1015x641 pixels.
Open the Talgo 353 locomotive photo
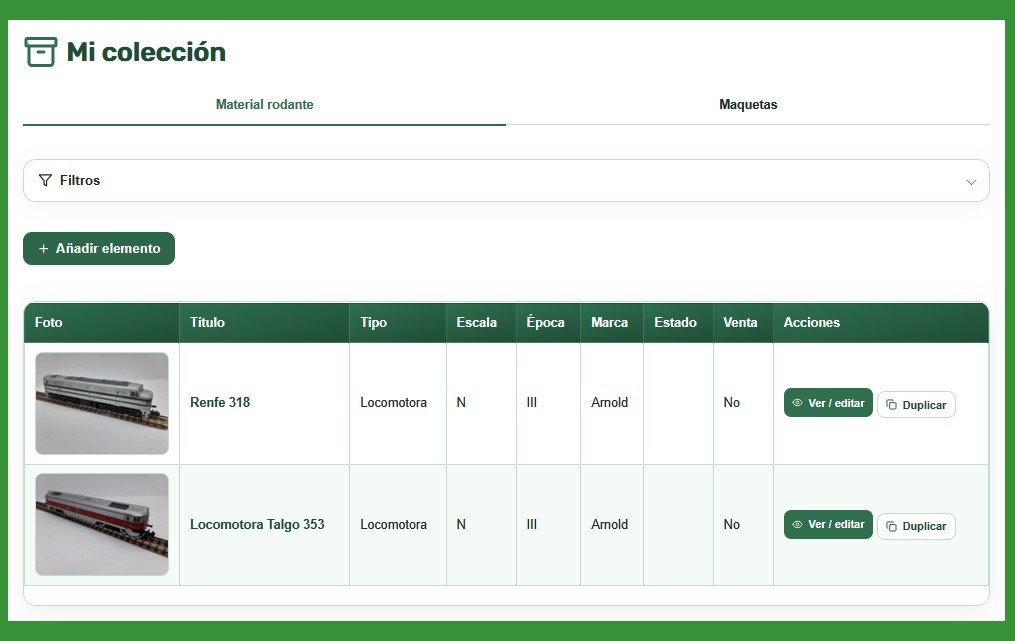[102, 524]
